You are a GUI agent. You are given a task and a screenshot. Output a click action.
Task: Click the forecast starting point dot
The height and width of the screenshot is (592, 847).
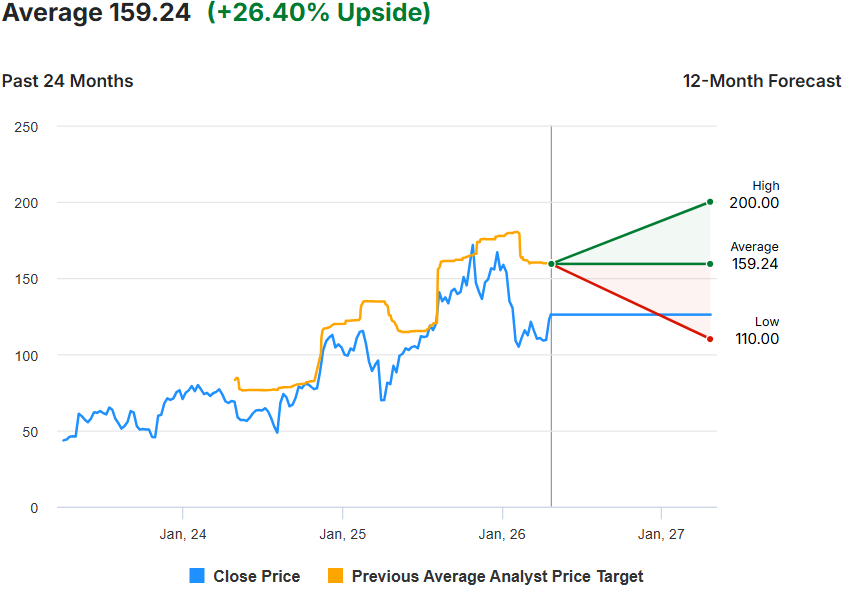[x=551, y=264]
